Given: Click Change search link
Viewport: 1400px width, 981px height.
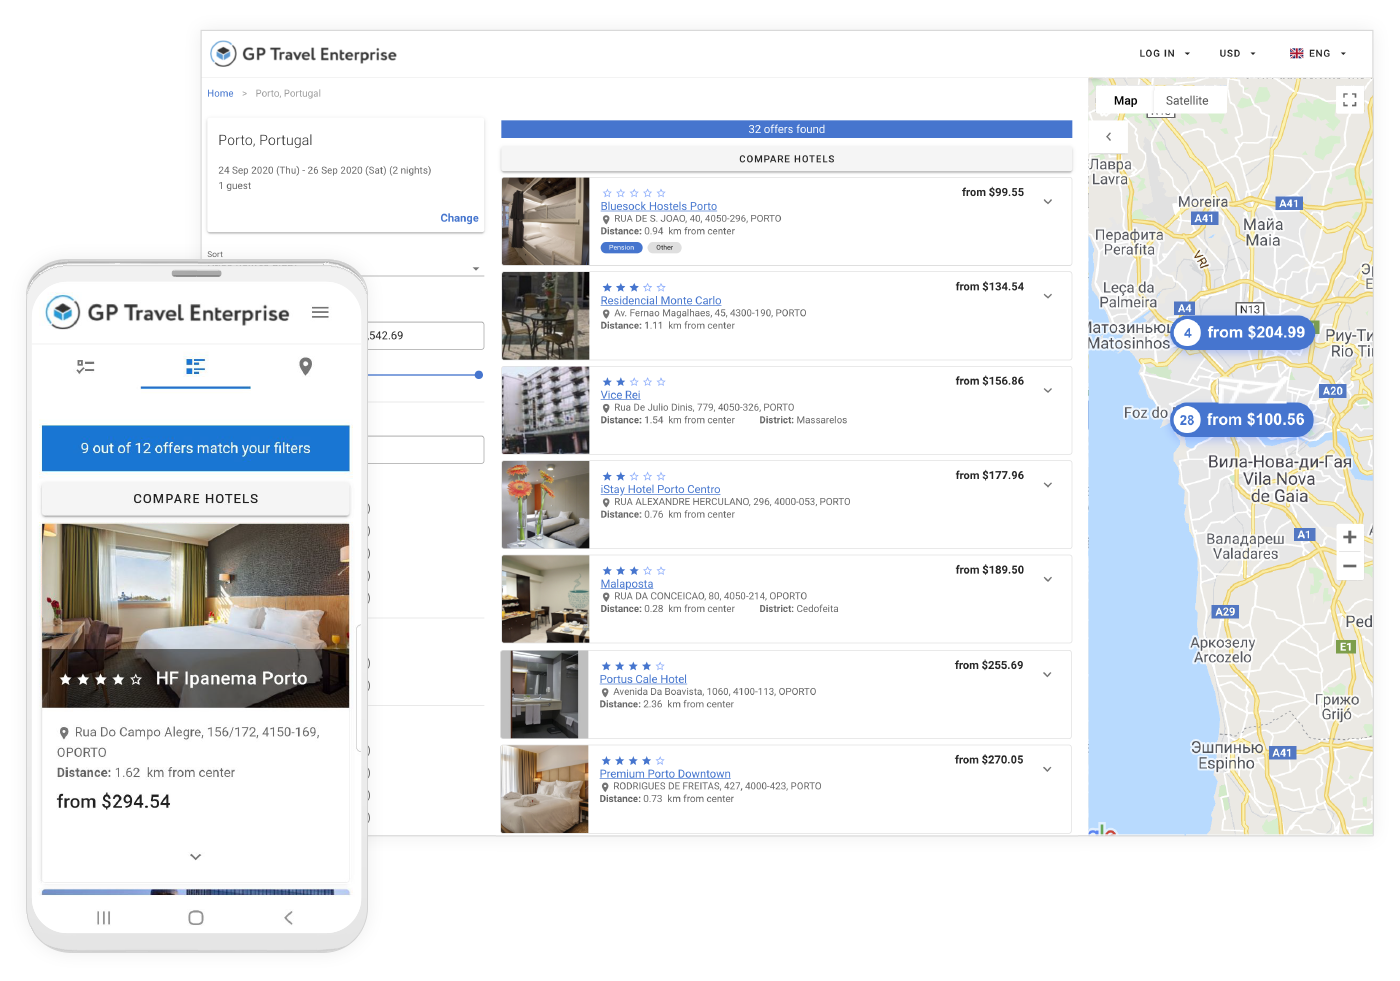Looking at the screenshot, I should (459, 218).
